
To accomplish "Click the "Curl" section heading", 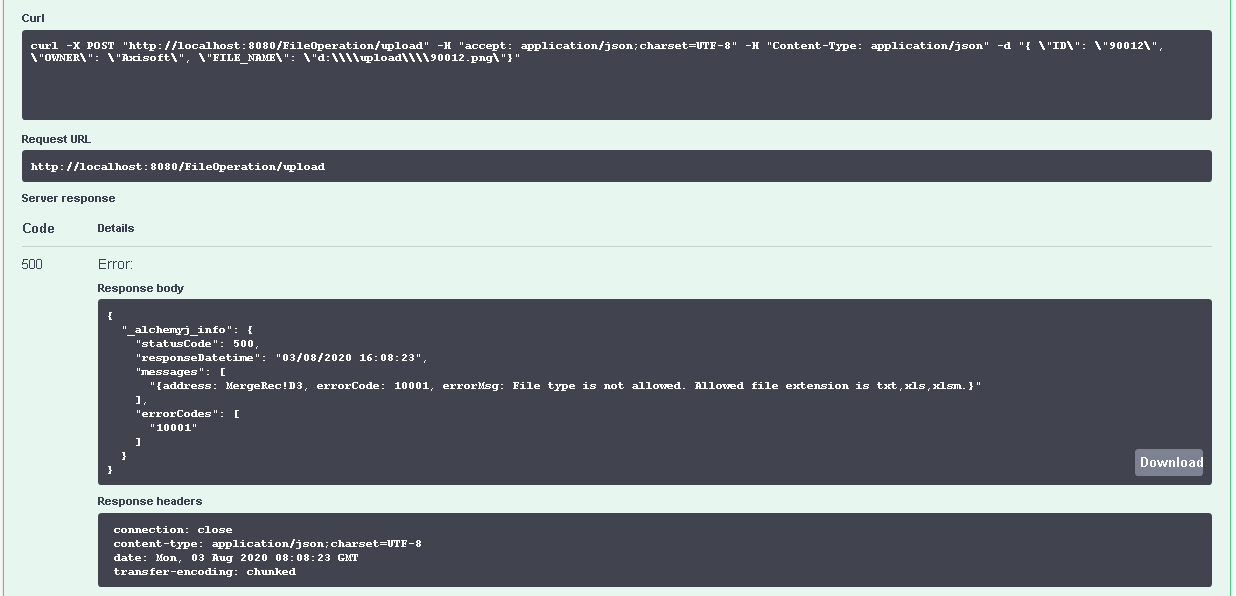I will [x=33, y=18].
